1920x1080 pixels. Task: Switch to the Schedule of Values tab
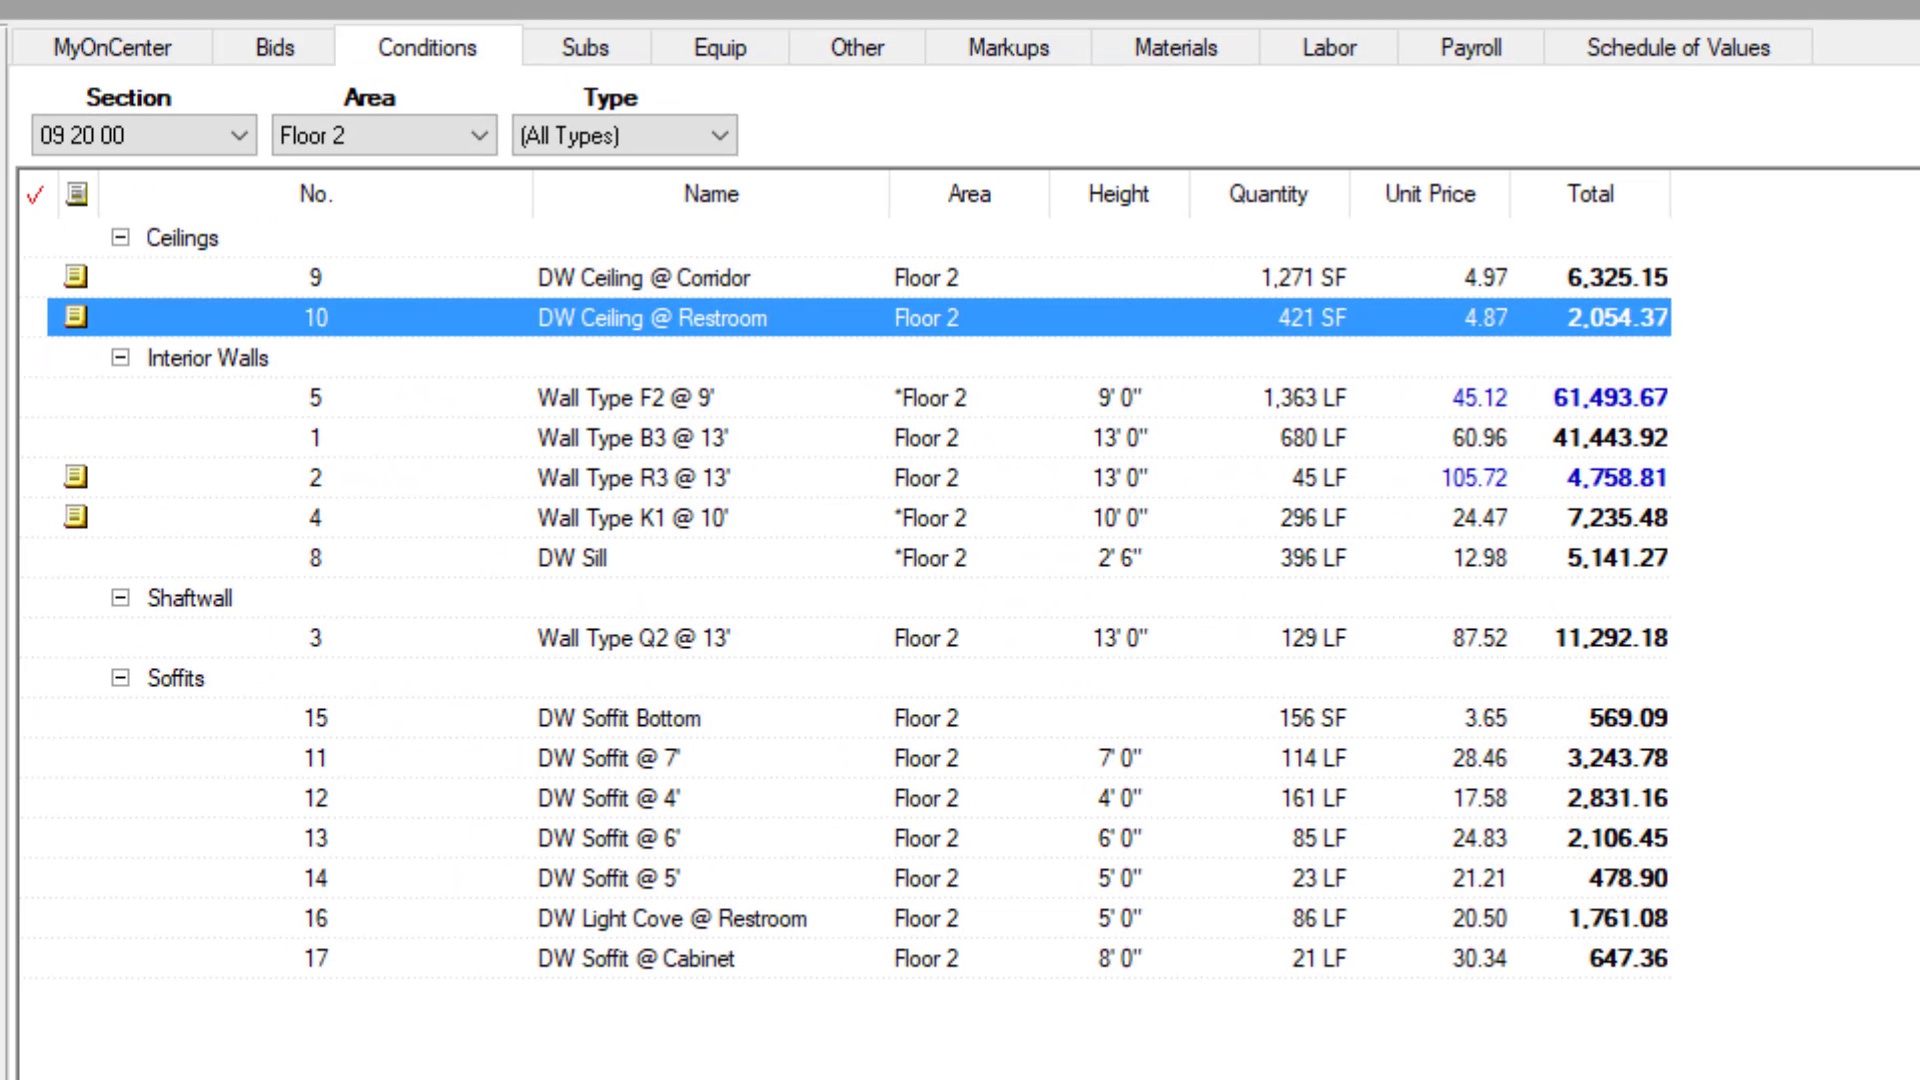coord(1677,48)
